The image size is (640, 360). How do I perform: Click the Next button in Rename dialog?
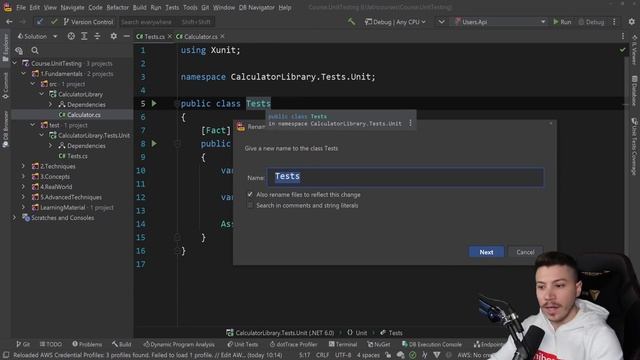tap(486, 252)
